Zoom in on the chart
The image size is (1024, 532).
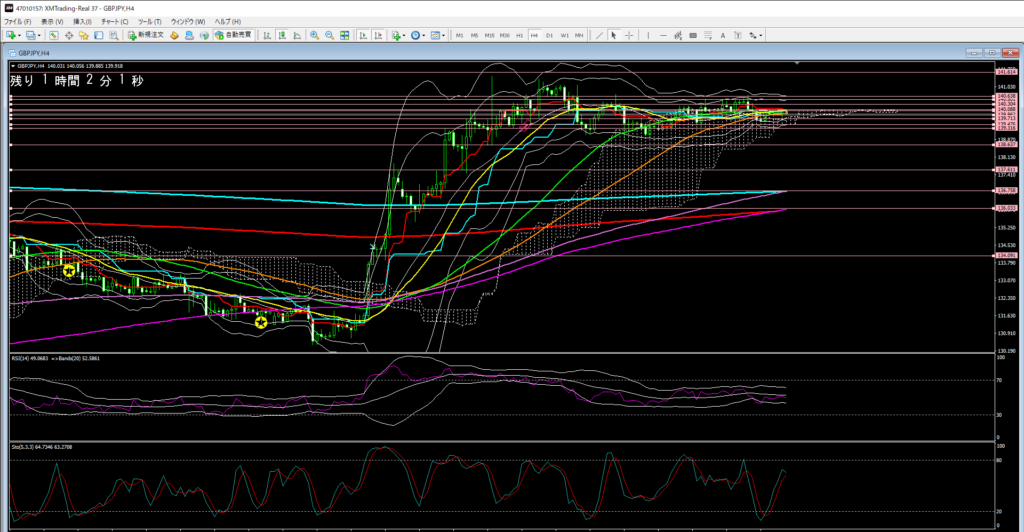coord(315,35)
